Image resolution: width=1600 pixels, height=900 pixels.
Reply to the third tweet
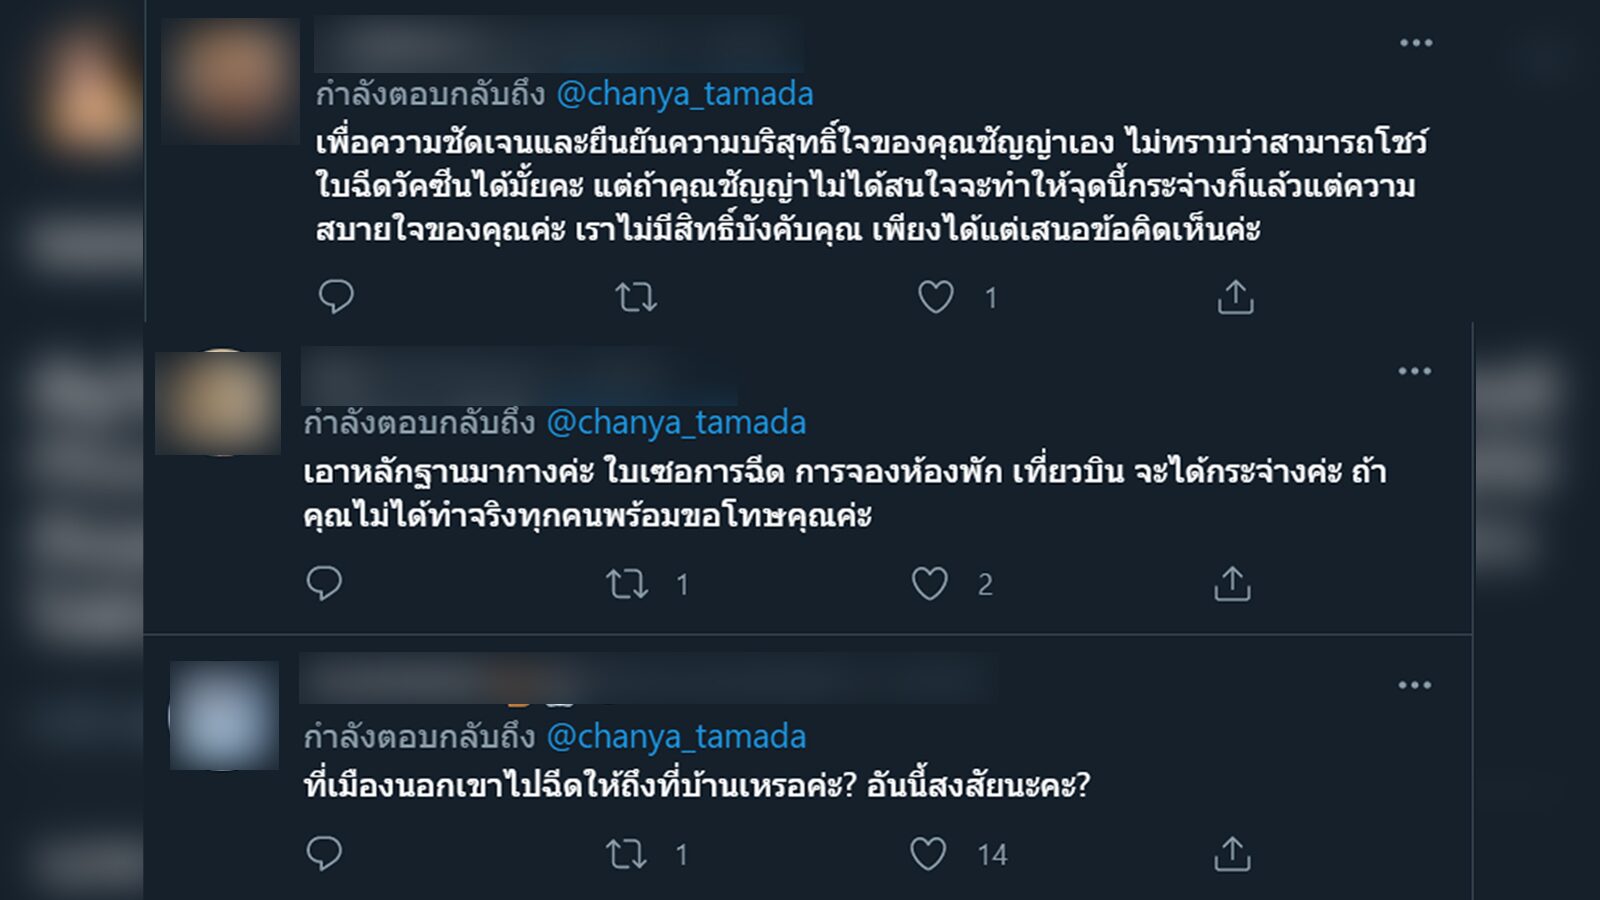(324, 853)
